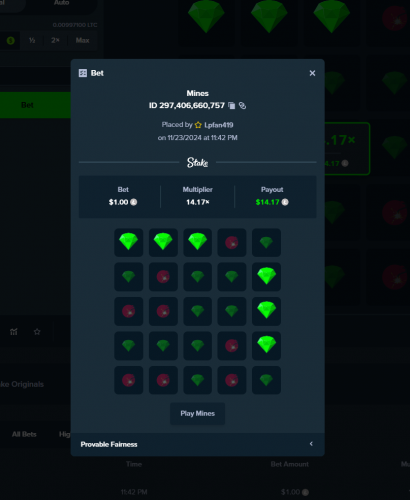
Task: Click bright gem in second row last tile
Action: [x=266, y=277]
